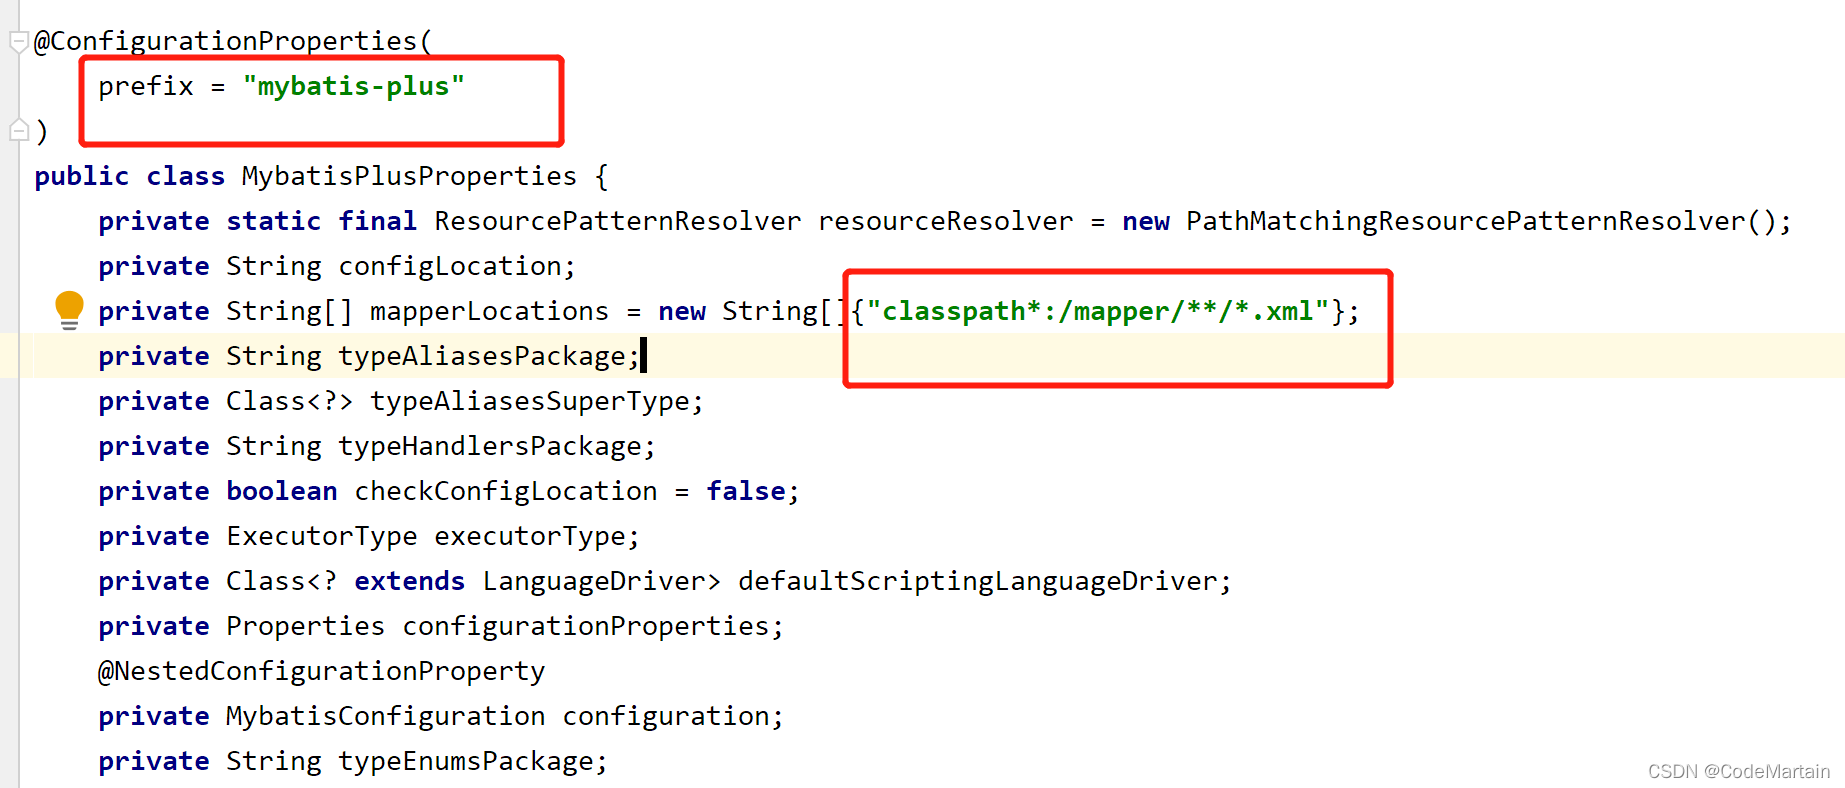Click the defaultScriptingLanguageDriver field name

tap(978, 581)
